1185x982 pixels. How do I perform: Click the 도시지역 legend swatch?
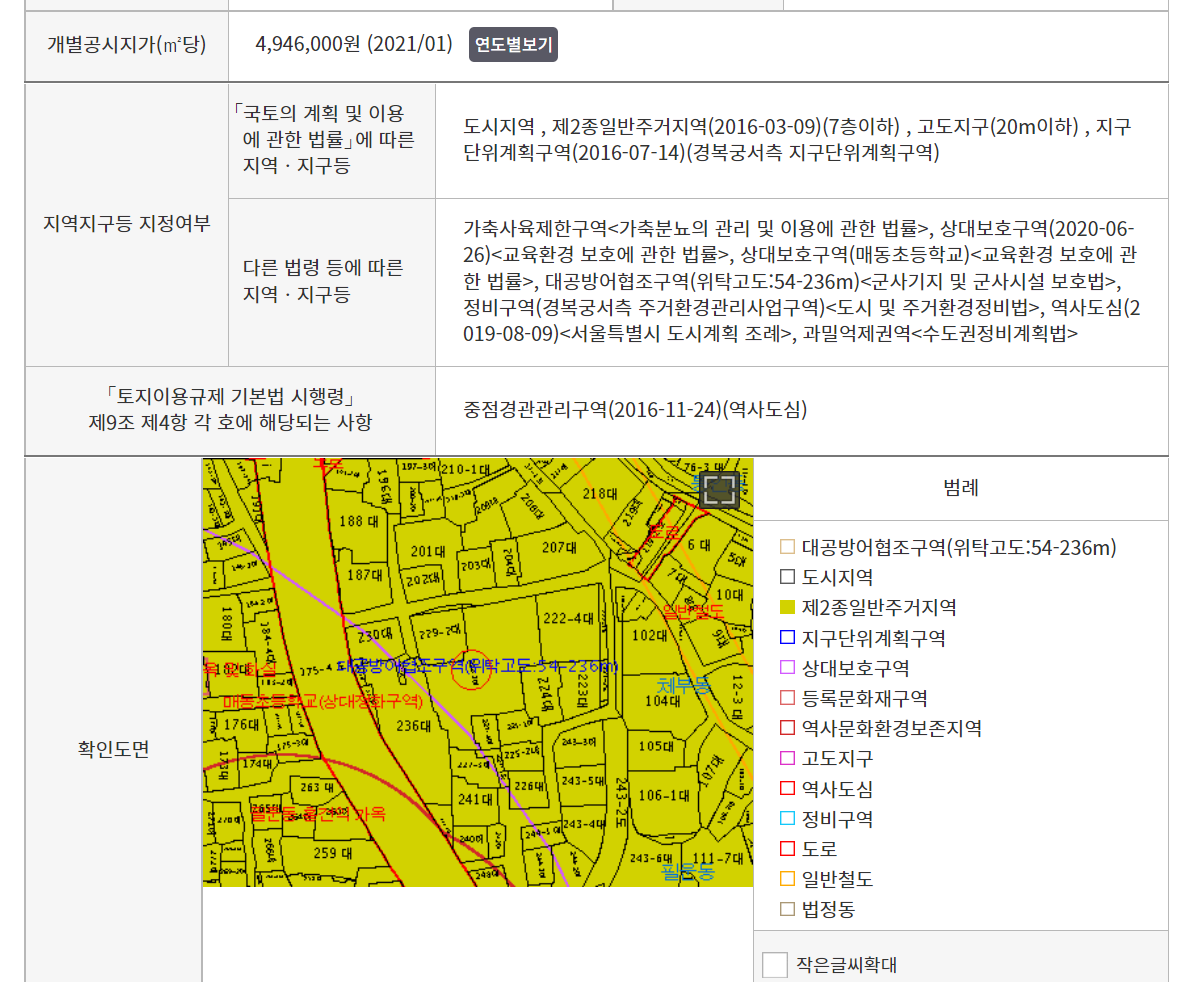click(787, 577)
